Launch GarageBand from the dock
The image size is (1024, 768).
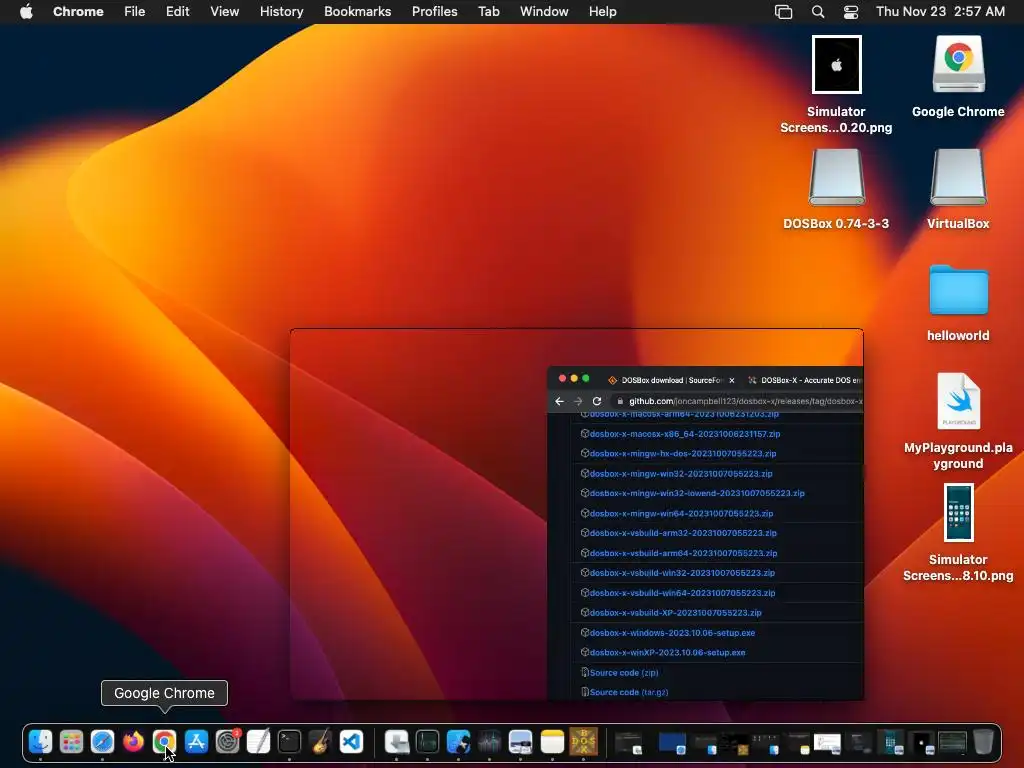point(320,742)
